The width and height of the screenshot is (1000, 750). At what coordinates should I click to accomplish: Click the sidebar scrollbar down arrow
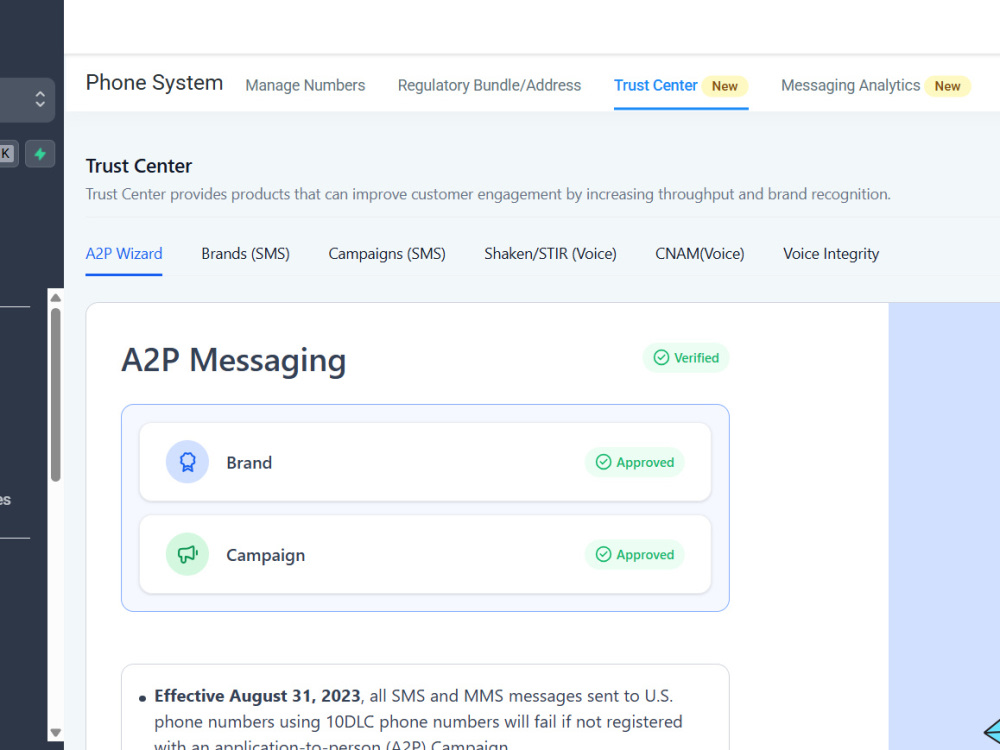point(55,733)
